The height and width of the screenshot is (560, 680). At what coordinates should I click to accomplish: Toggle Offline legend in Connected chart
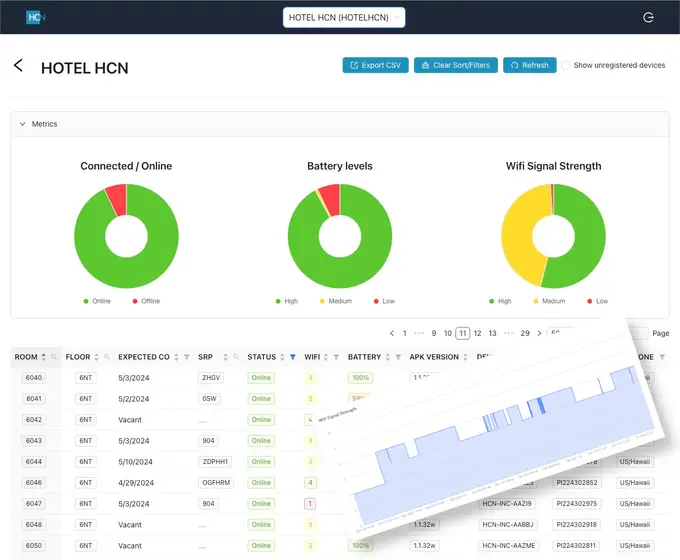tap(146, 301)
